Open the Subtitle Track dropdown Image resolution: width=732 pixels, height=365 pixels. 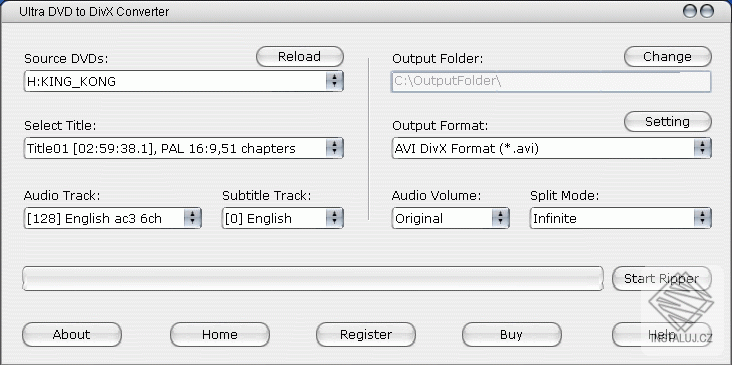pyautogui.click(x=282, y=218)
